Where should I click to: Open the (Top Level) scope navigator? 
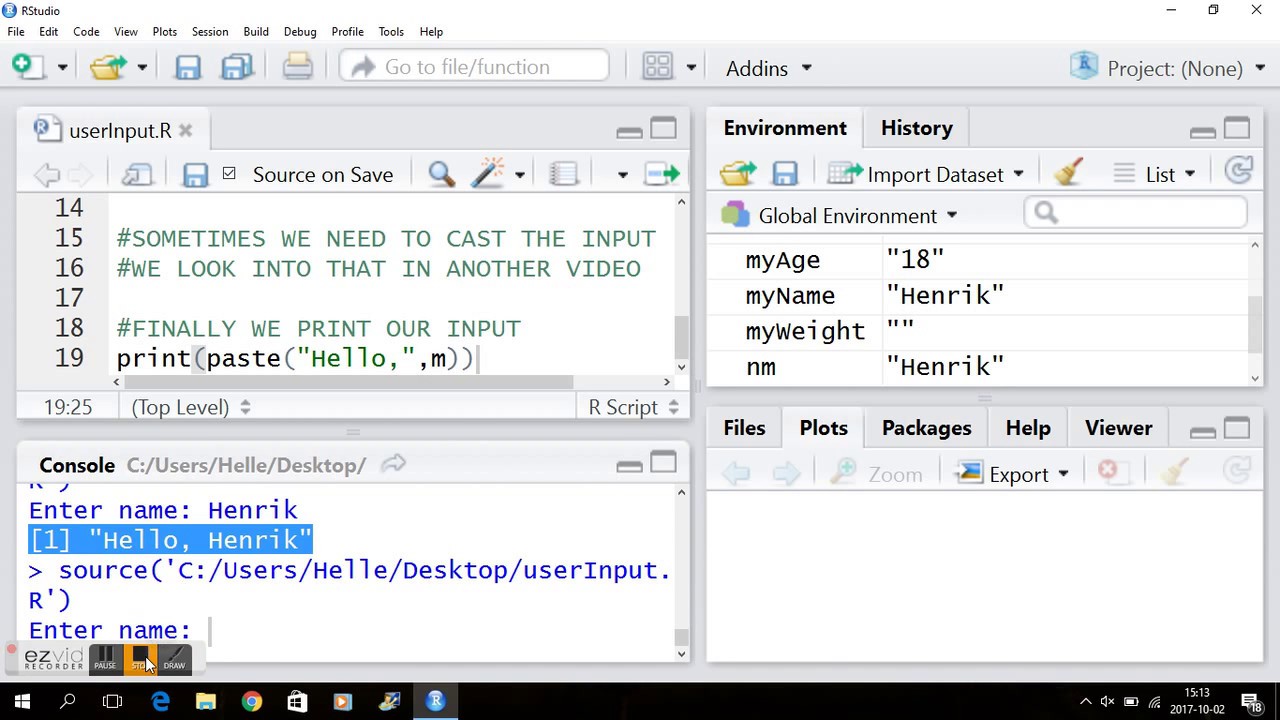[190, 407]
